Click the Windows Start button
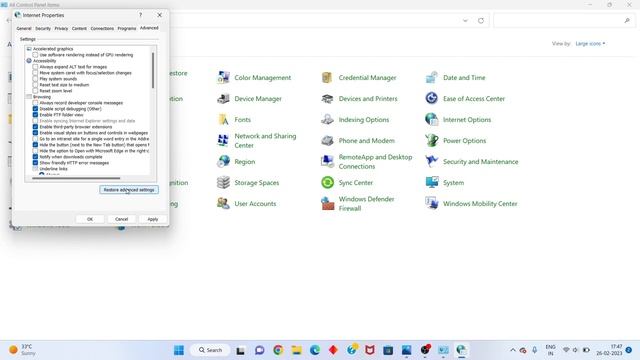 [x=179, y=350]
